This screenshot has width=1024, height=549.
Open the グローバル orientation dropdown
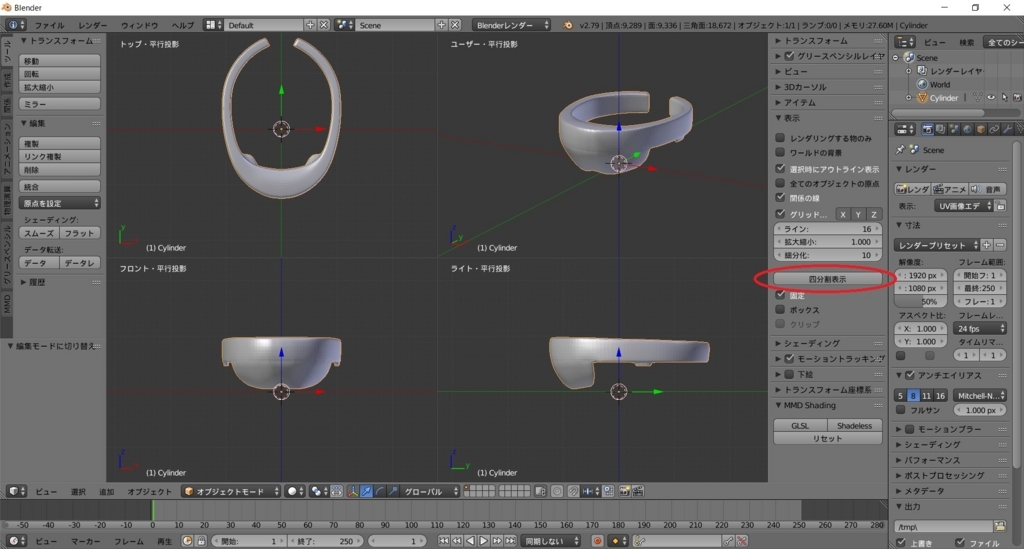(x=430, y=491)
